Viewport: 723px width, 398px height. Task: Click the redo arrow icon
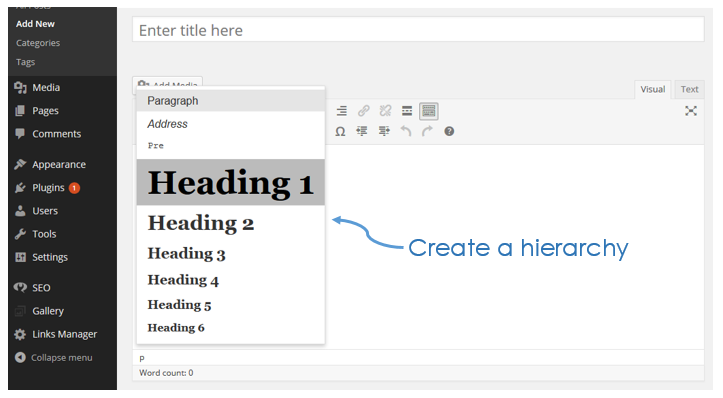[427, 131]
